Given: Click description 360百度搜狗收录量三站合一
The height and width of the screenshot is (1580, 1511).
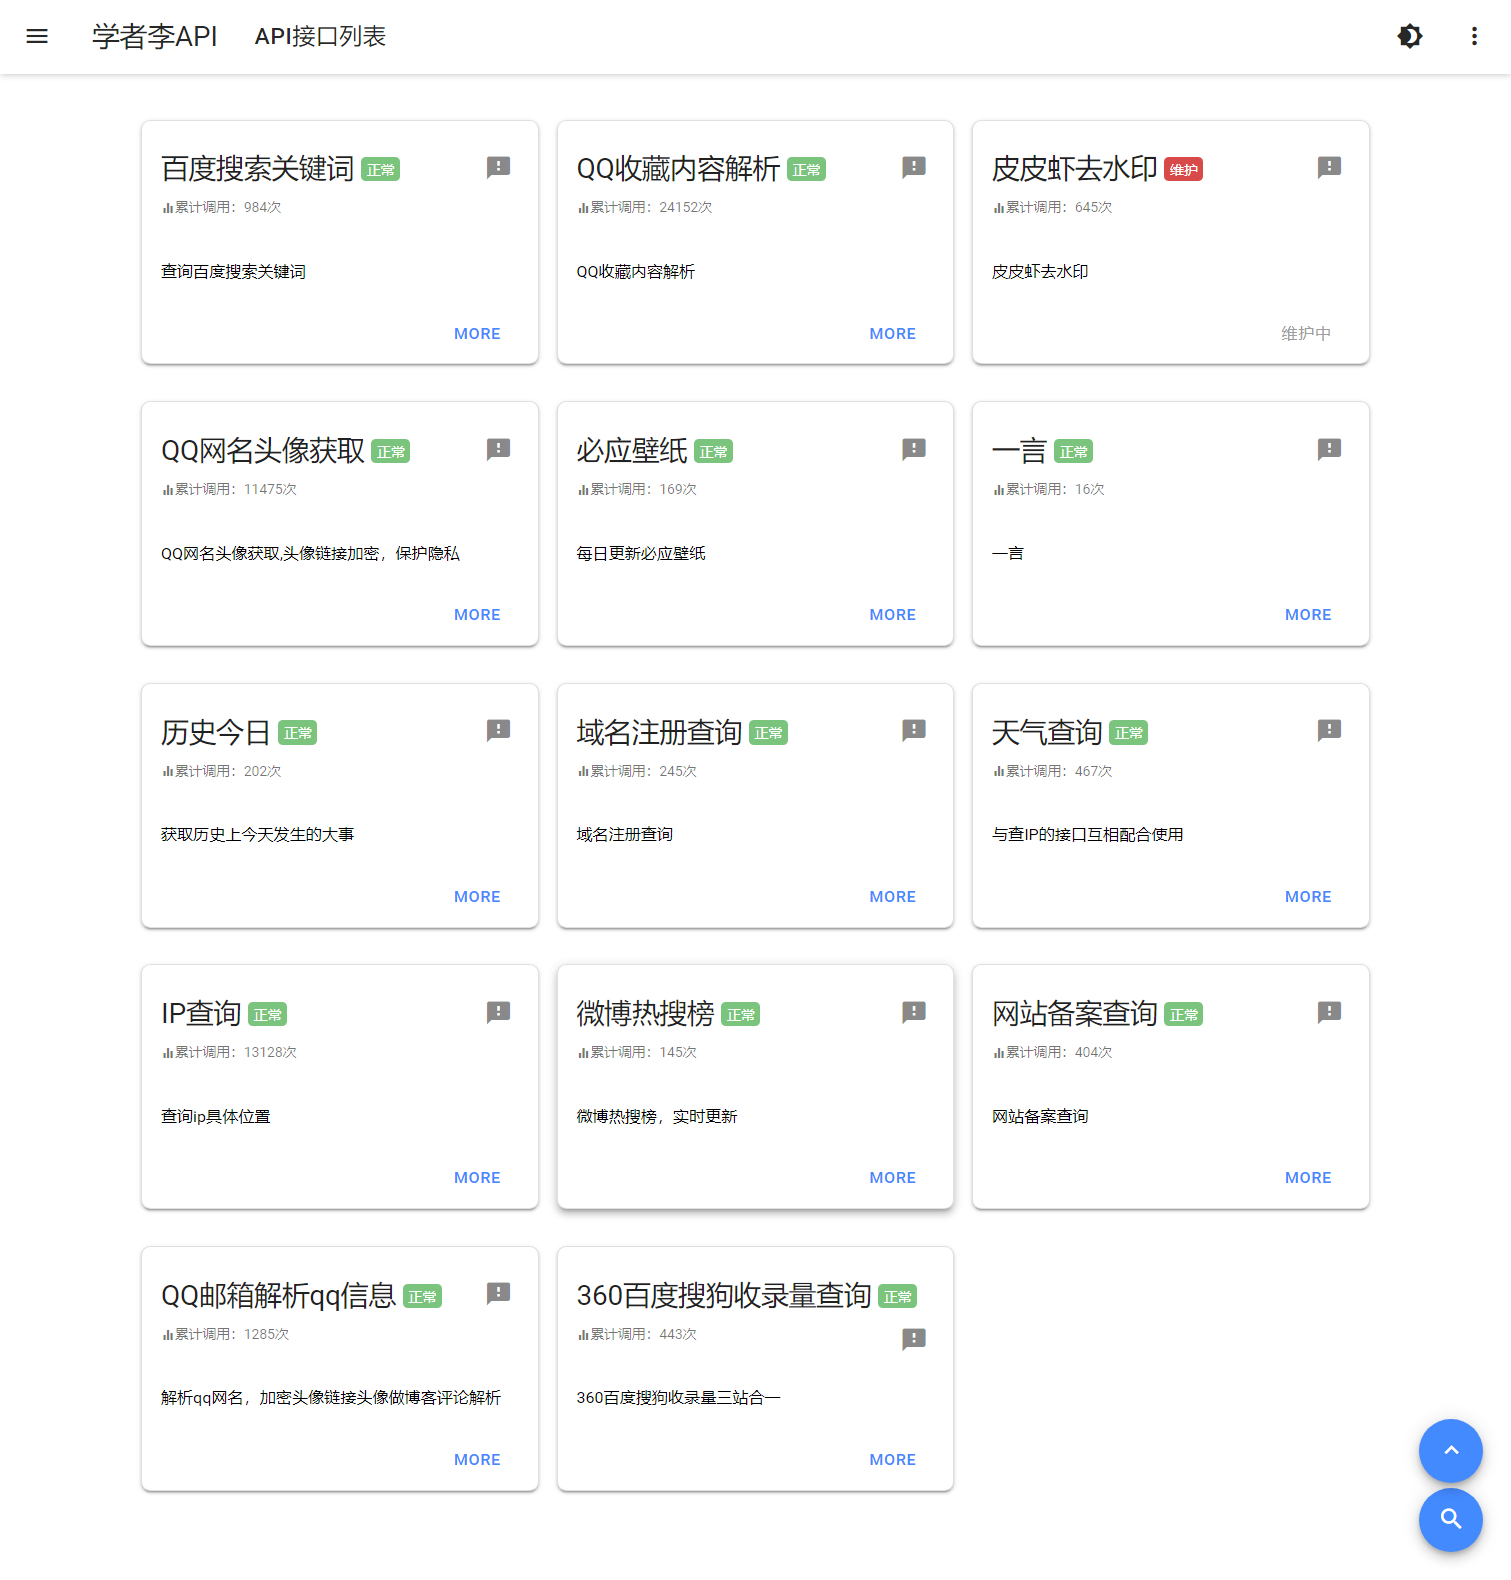Looking at the screenshot, I should tap(679, 1398).
